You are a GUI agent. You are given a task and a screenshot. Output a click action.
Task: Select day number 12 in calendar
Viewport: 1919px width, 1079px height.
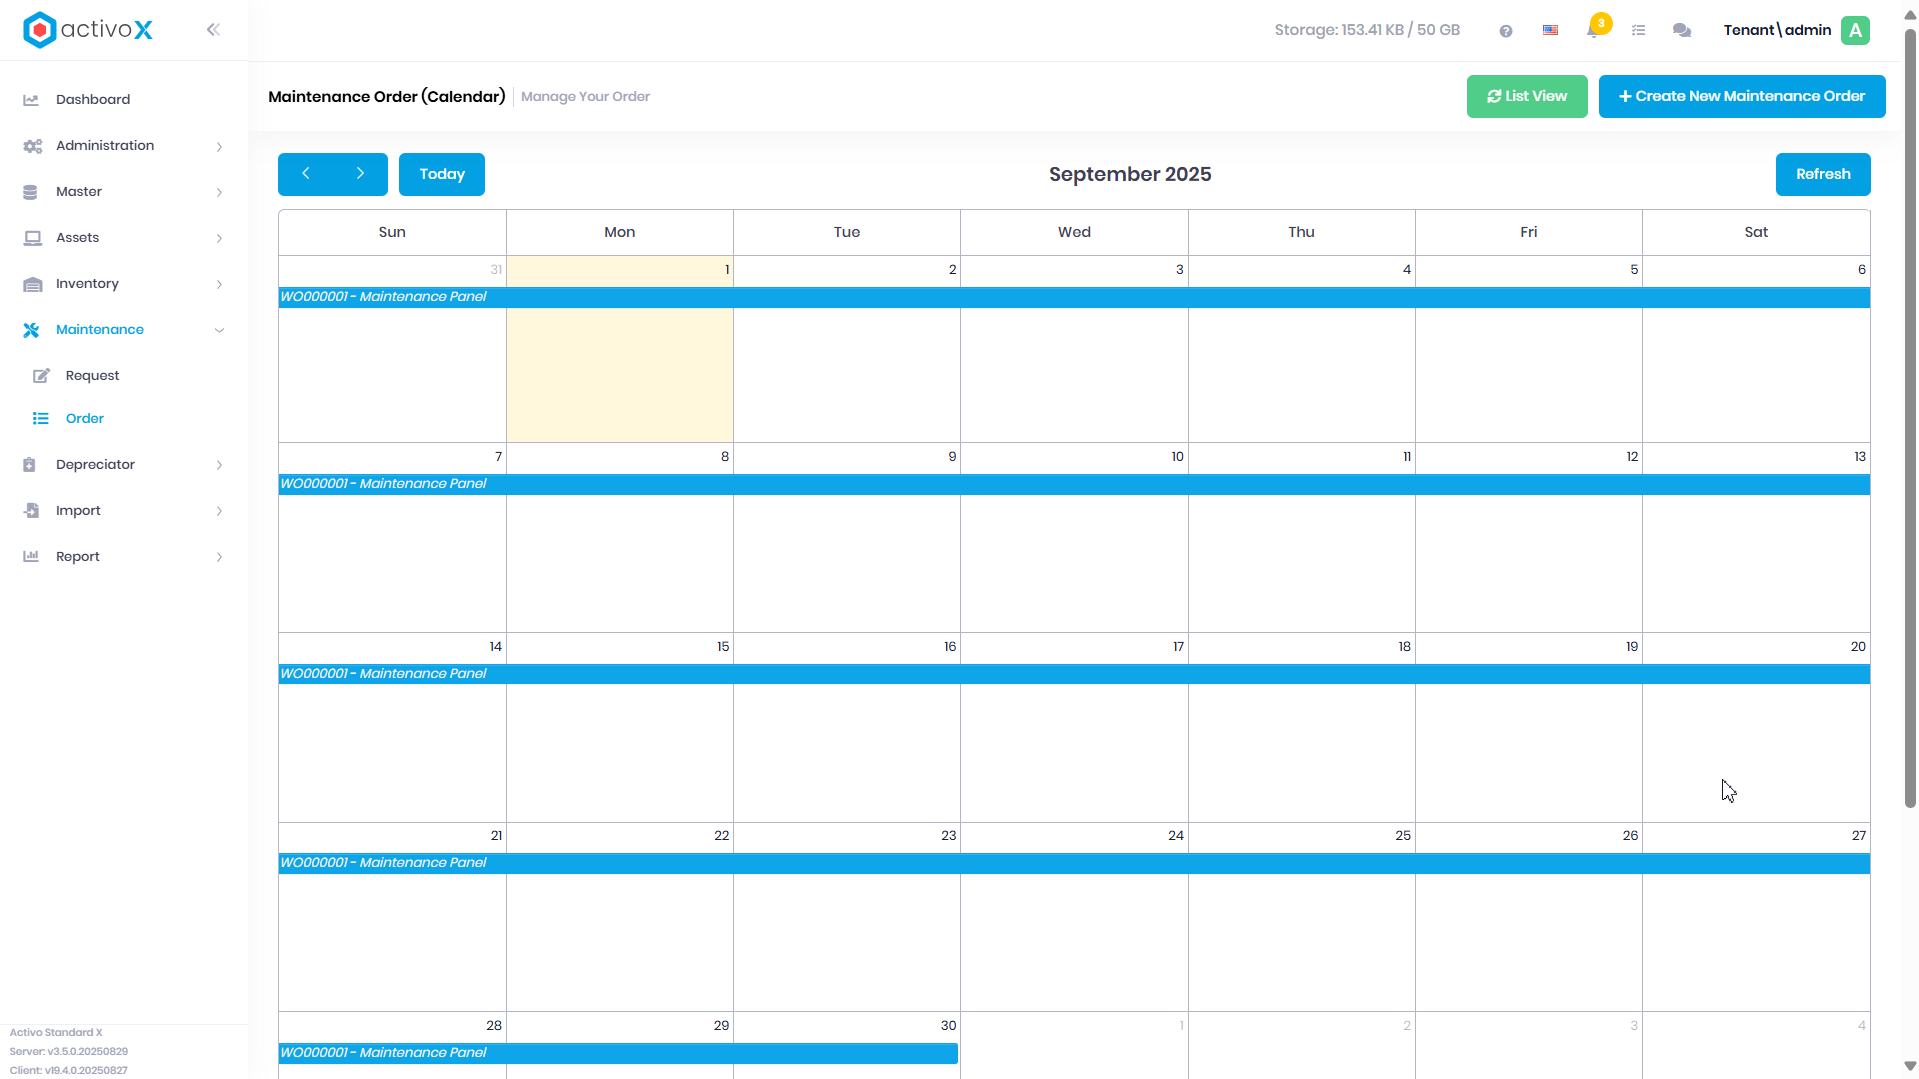click(x=1632, y=457)
